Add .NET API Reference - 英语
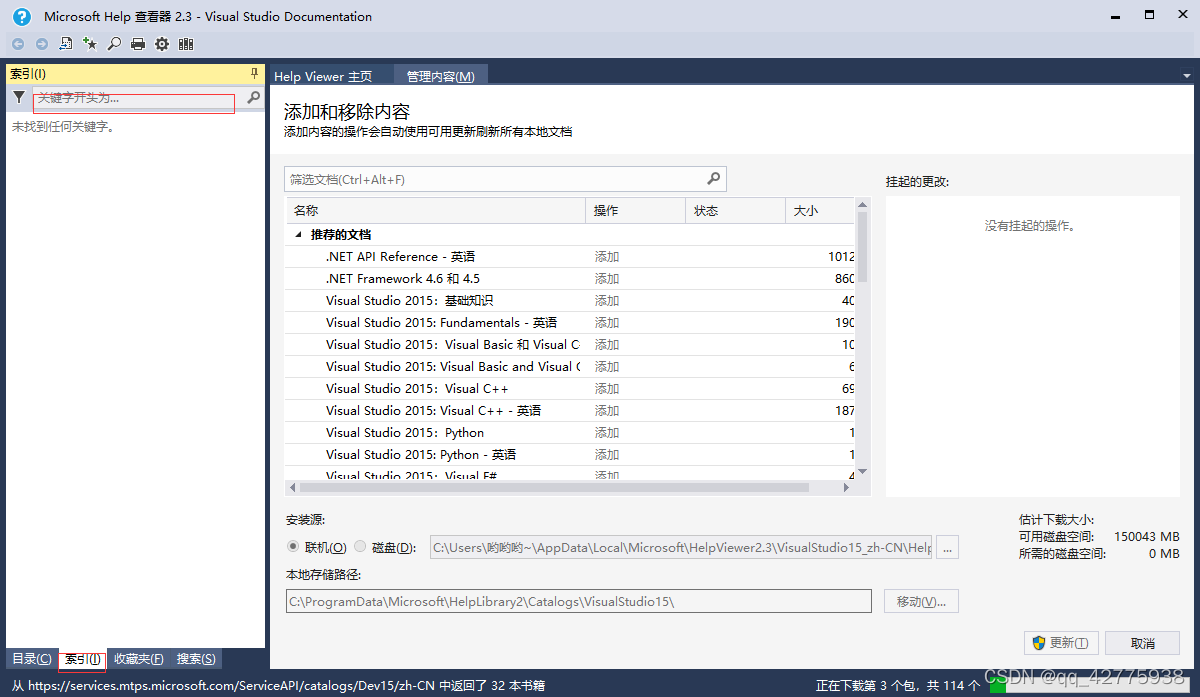Screen dimensions: 1200x697 607,257
